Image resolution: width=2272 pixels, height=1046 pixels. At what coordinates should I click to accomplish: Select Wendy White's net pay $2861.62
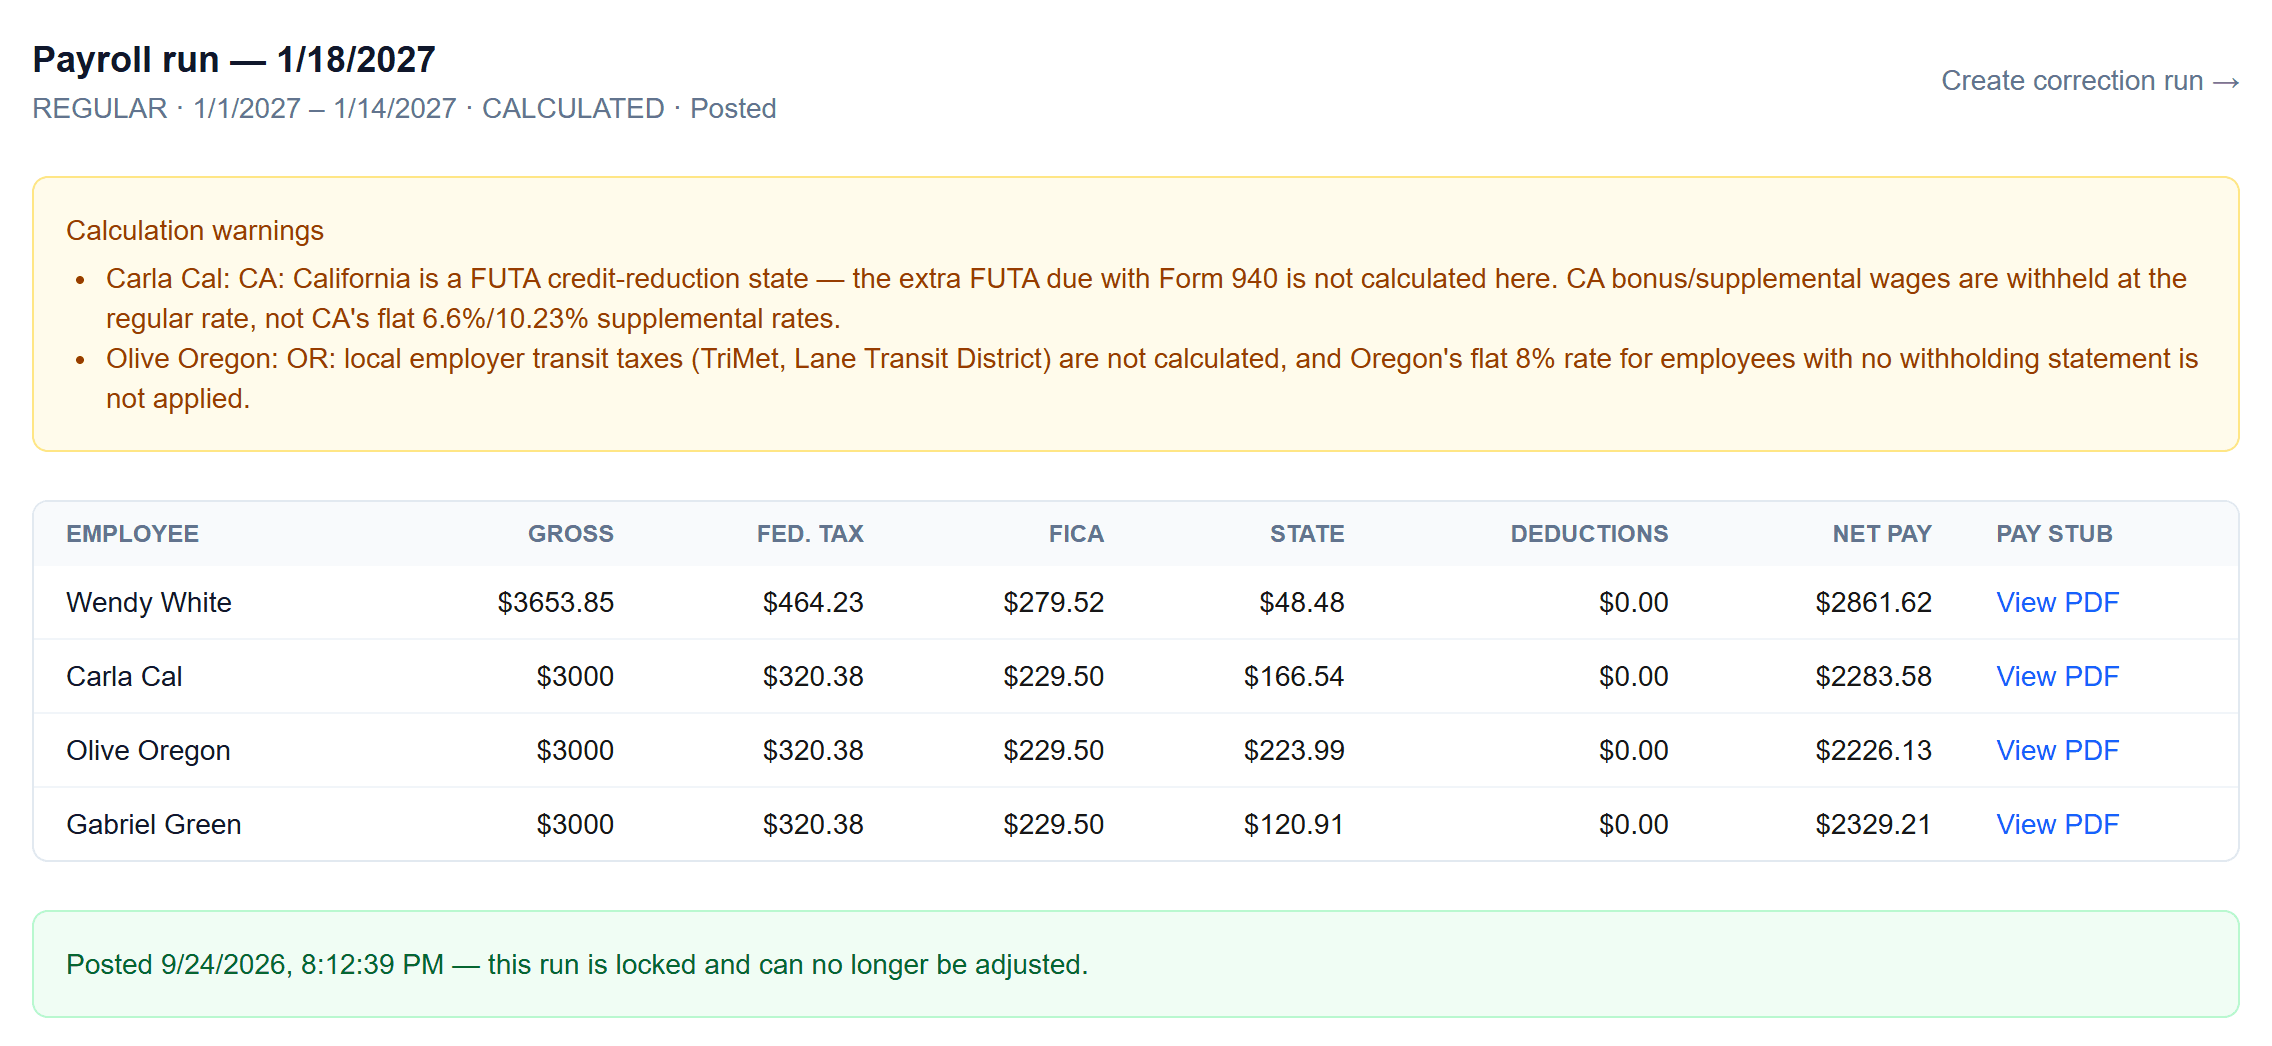tap(1873, 602)
